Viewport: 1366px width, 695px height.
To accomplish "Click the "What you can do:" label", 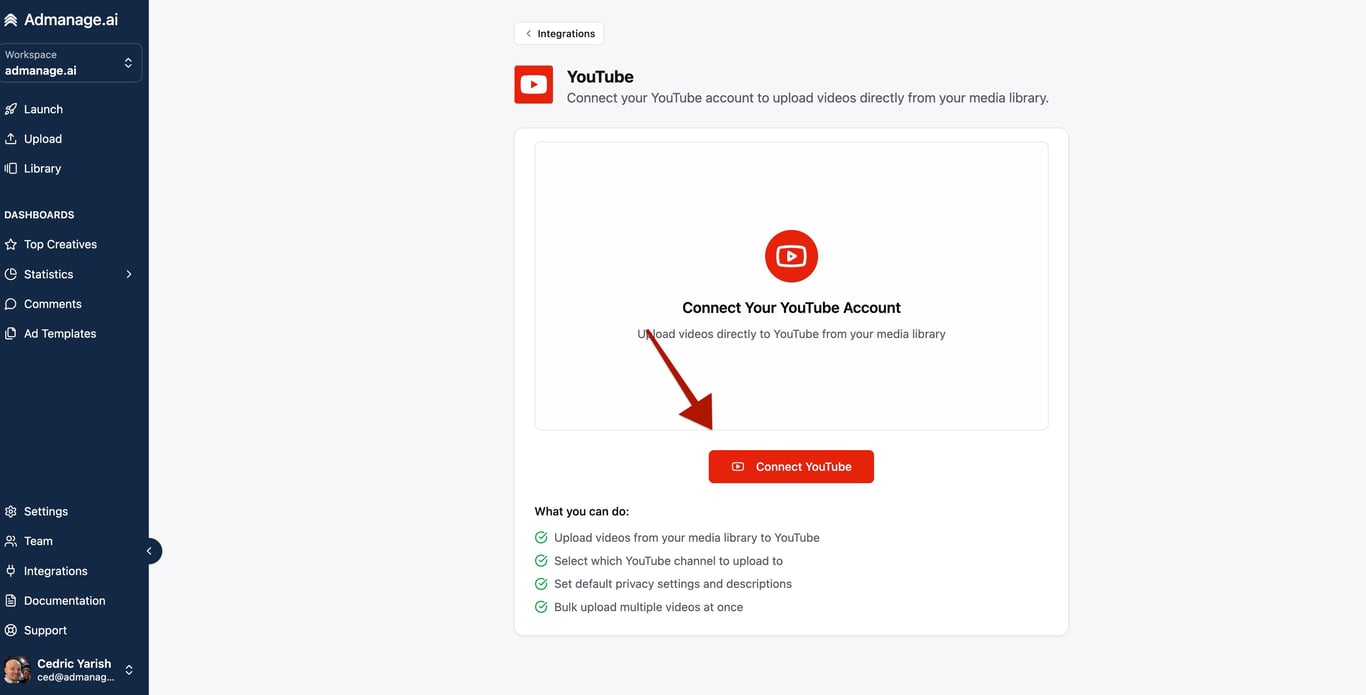I will click(582, 512).
